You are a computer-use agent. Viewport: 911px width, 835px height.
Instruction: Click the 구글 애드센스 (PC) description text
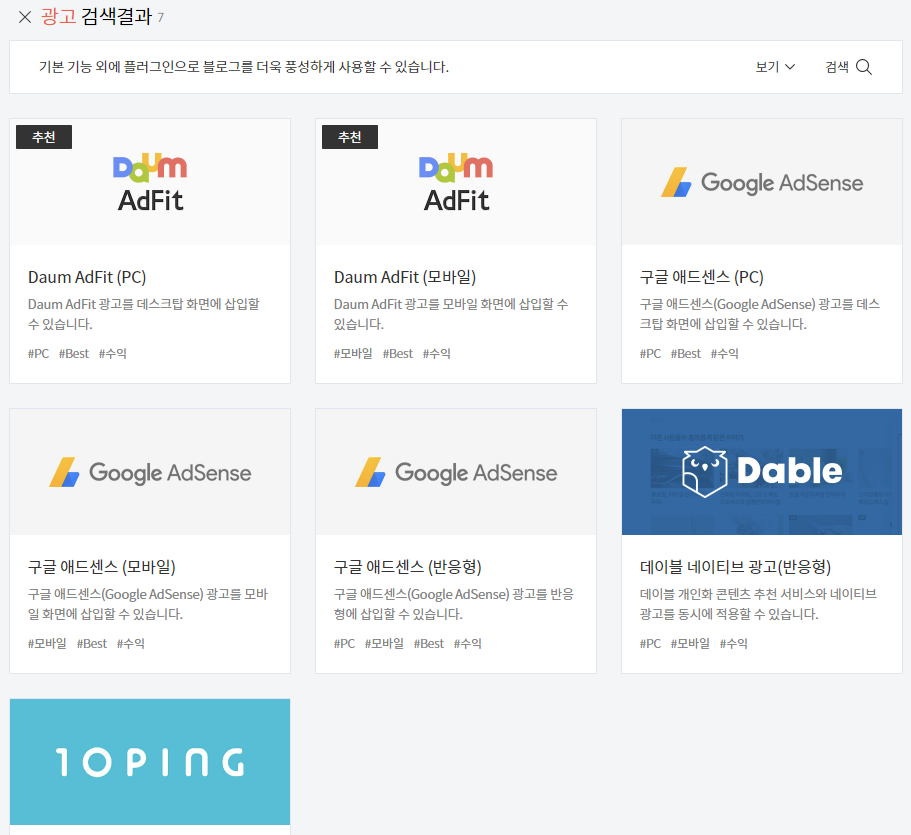click(760, 314)
